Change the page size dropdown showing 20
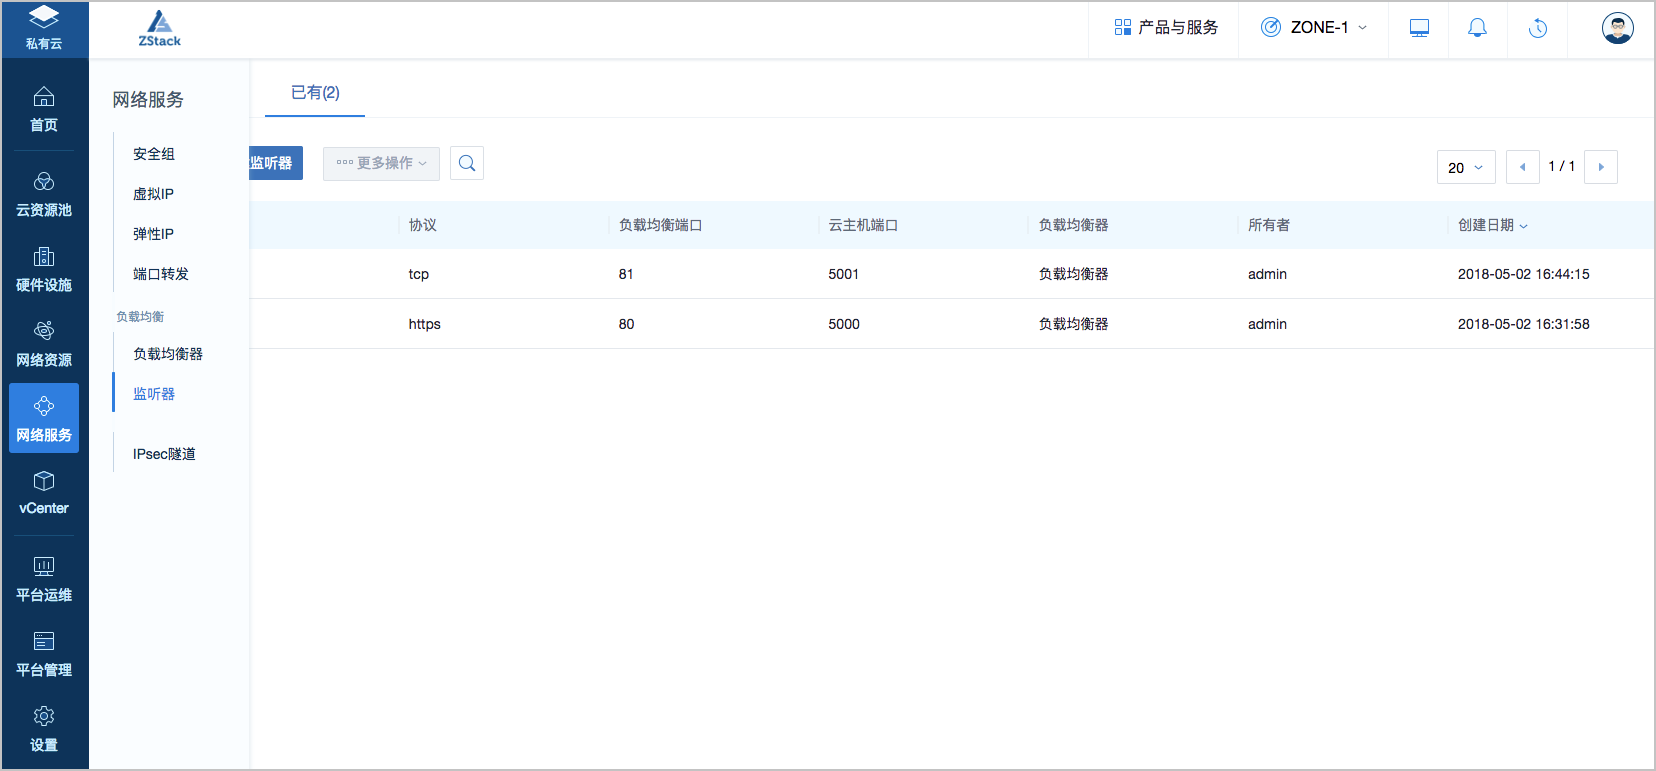Viewport: 1656px width, 771px height. pyautogui.click(x=1465, y=167)
